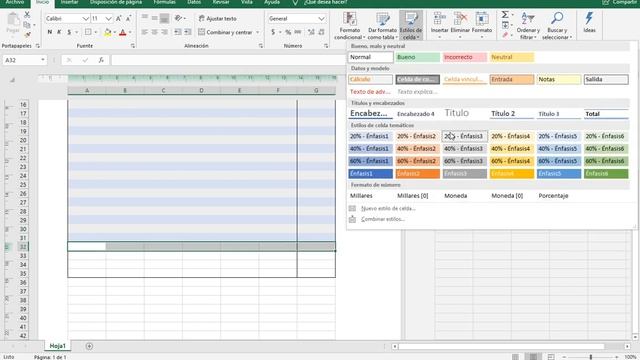Apply the red font color A
This screenshot has width=640, height=360.
pyautogui.click(x=123, y=32)
